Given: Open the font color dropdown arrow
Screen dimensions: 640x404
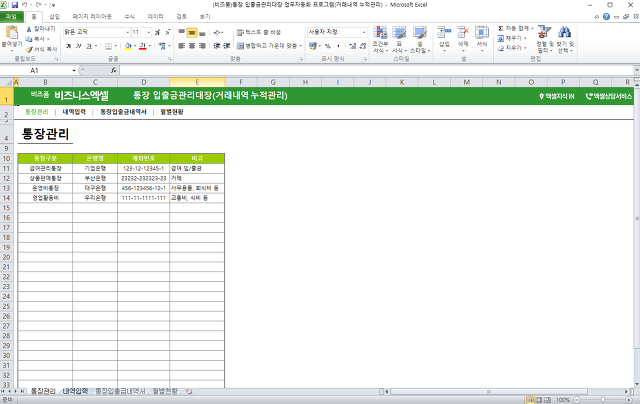Looking at the screenshot, I should (x=150, y=46).
